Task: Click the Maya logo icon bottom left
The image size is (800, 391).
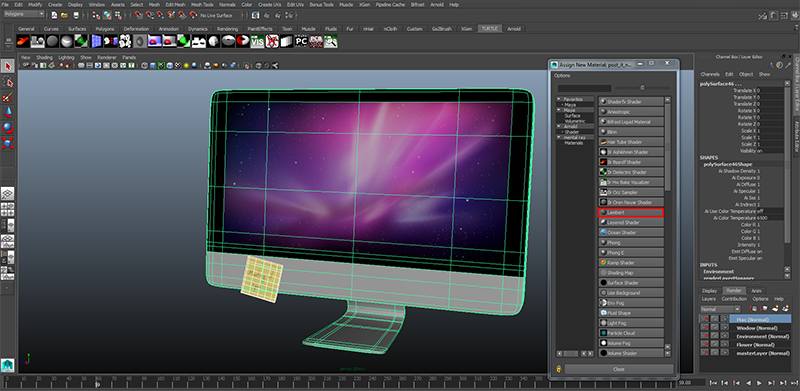Action: pos(8,364)
